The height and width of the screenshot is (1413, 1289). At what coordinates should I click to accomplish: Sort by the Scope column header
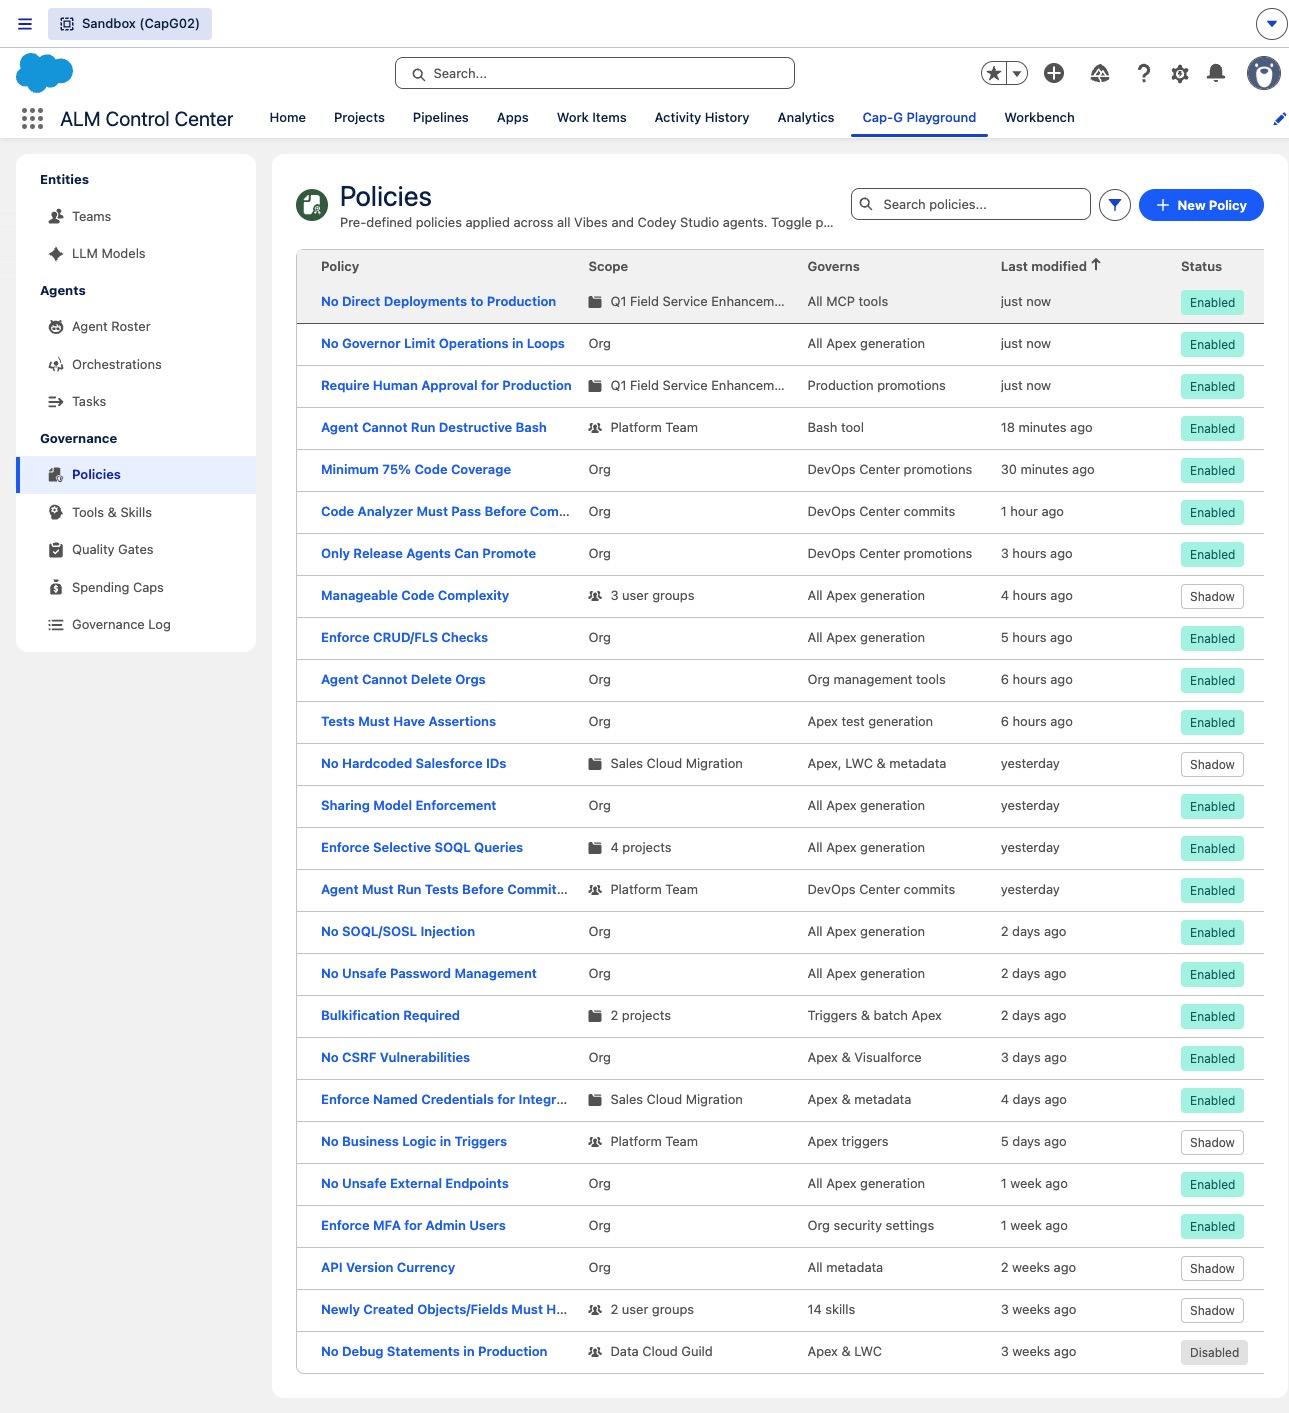point(608,267)
